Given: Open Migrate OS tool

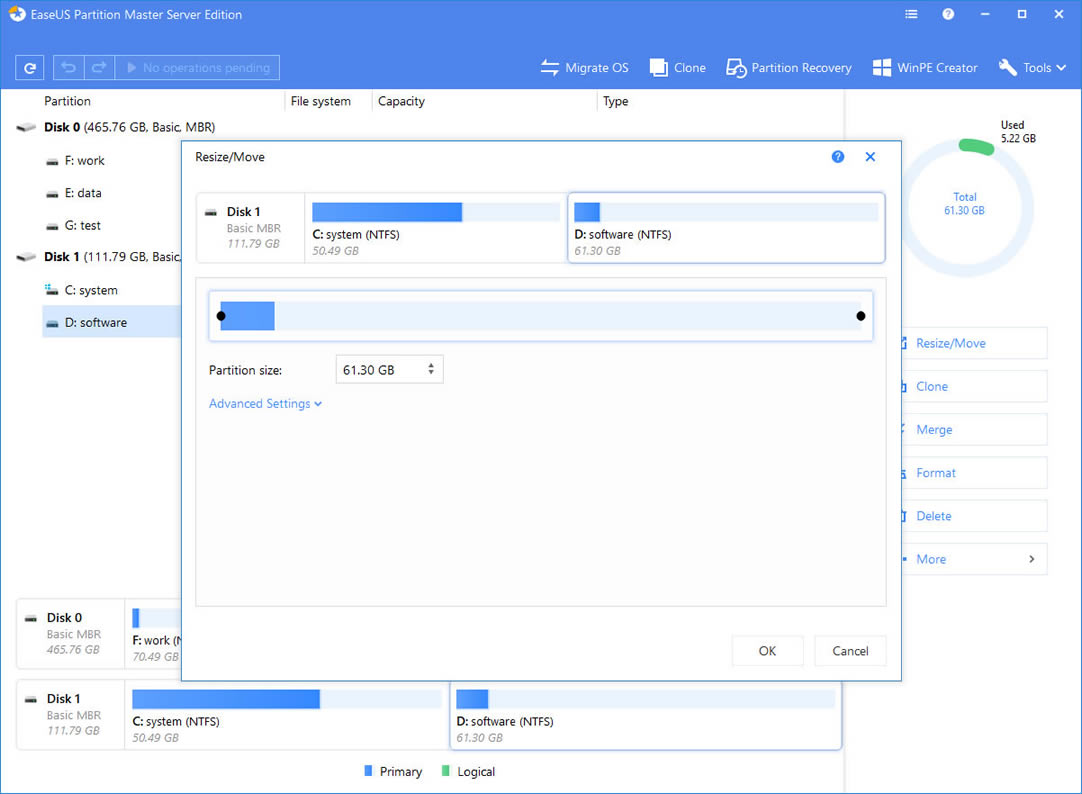Looking at the screenshot, I should [585, 68].
